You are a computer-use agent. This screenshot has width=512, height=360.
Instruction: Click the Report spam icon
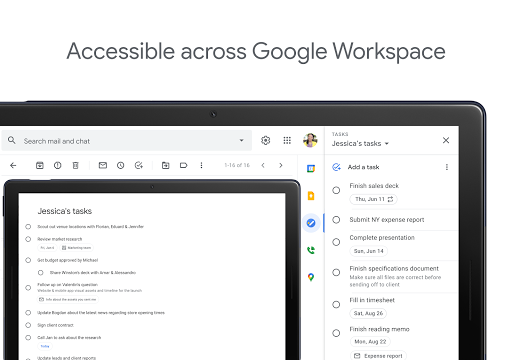coord(58,165)
